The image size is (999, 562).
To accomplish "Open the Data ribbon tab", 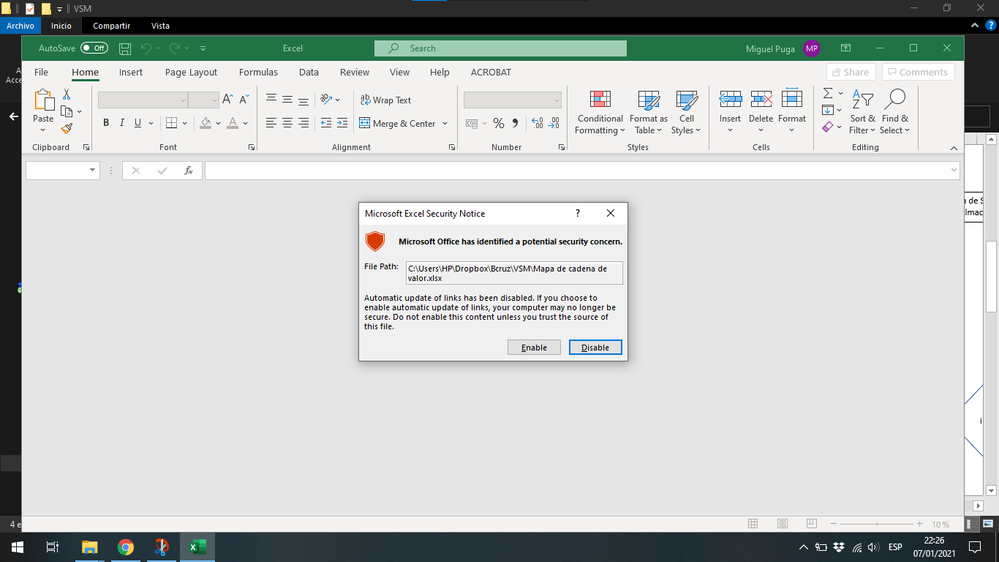I will pyautogui.click(x=308, y=72).
